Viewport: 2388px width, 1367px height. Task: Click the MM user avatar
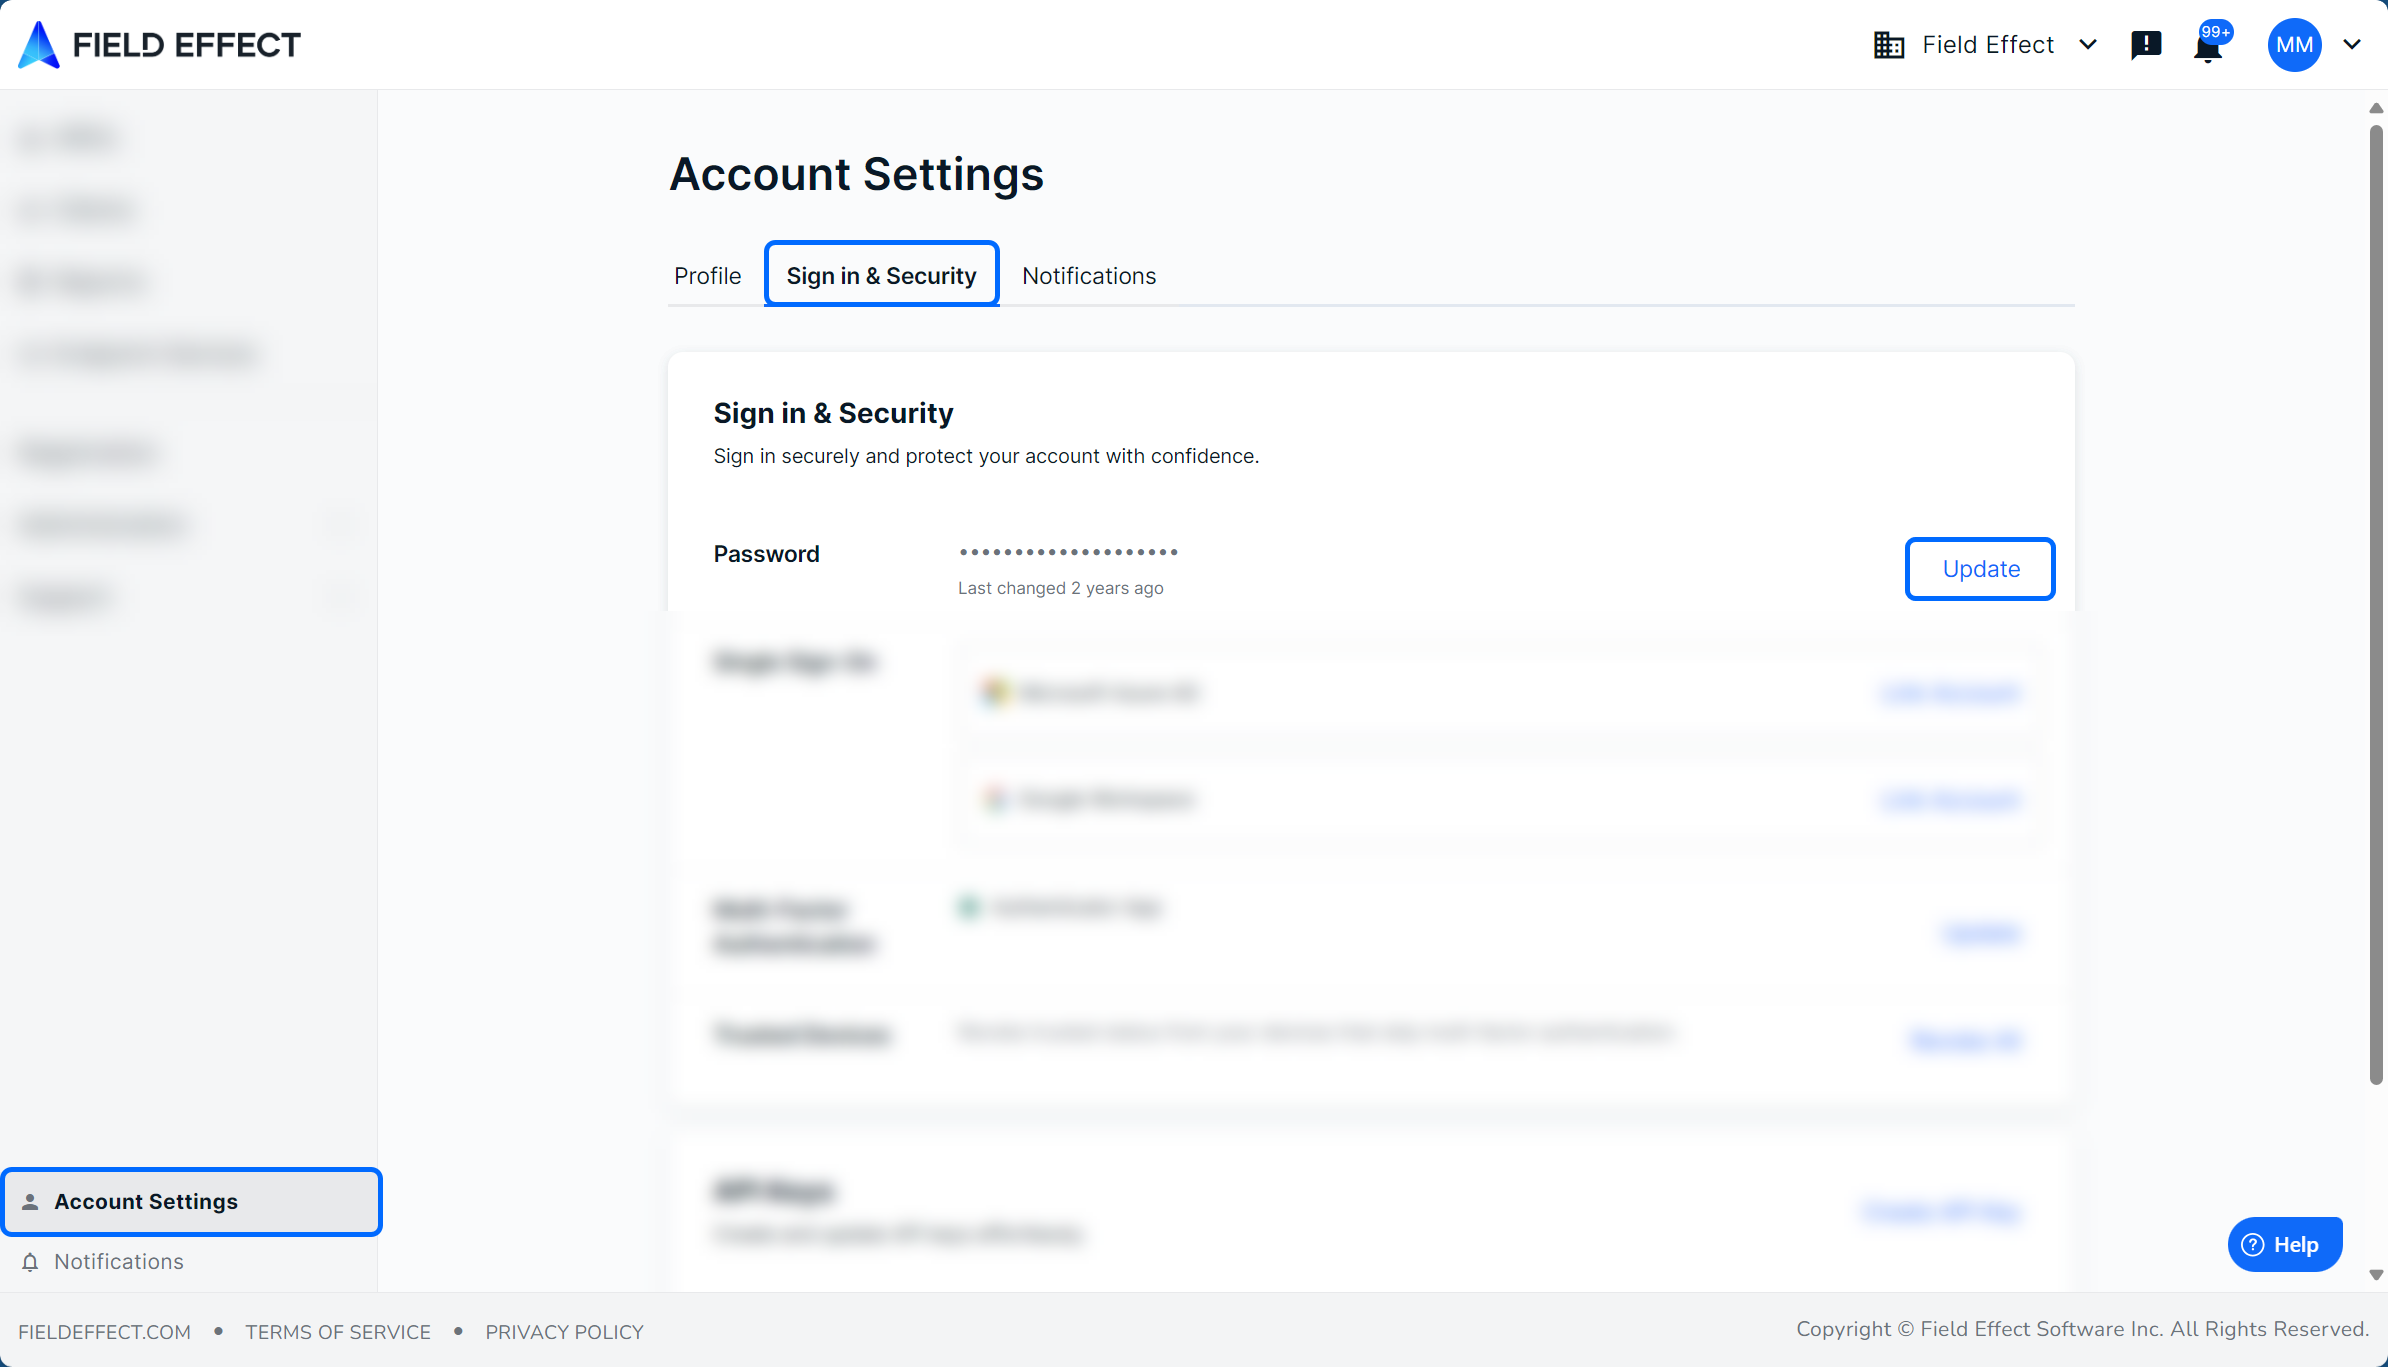coord(2294,45)
